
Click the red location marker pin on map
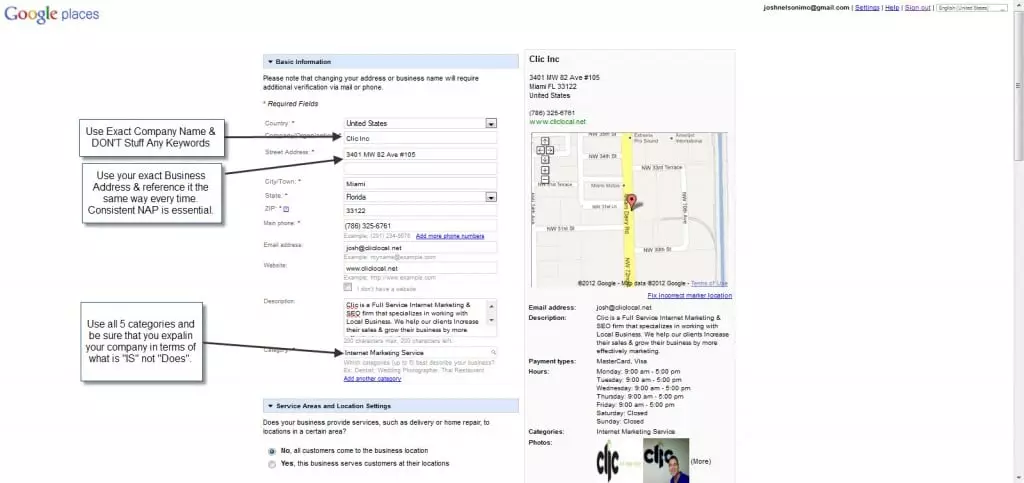632,201
